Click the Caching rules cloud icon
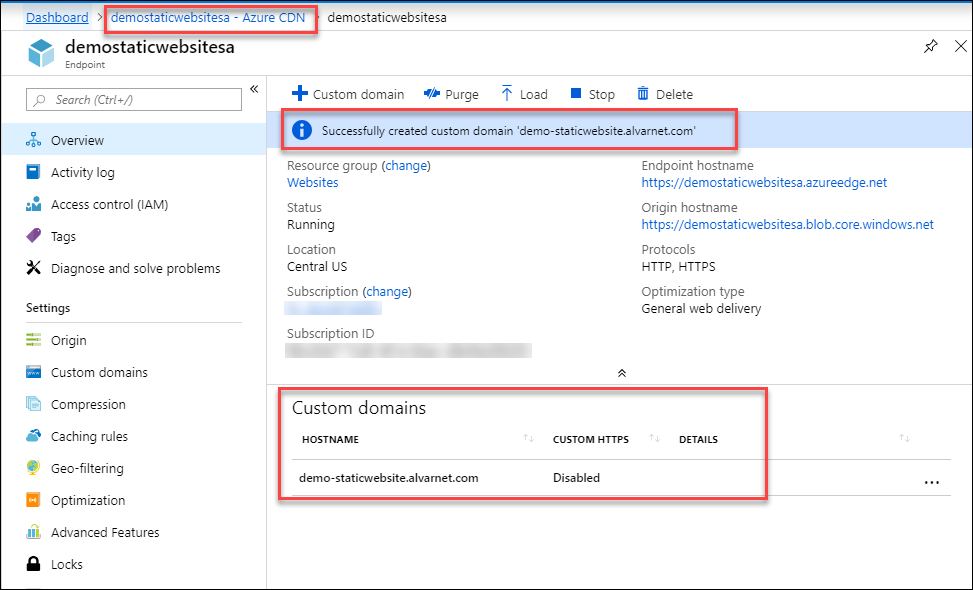 coord(34,436)
